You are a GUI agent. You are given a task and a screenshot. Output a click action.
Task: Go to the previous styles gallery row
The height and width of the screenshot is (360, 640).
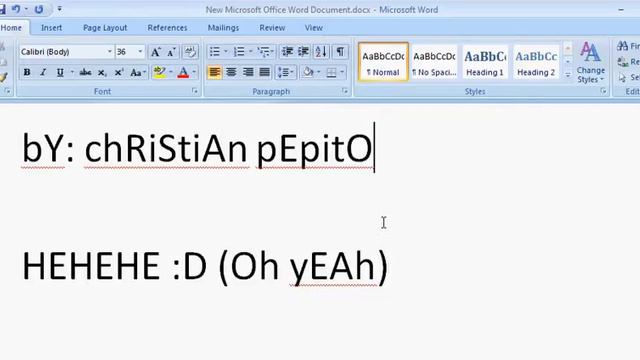point(568,48)
